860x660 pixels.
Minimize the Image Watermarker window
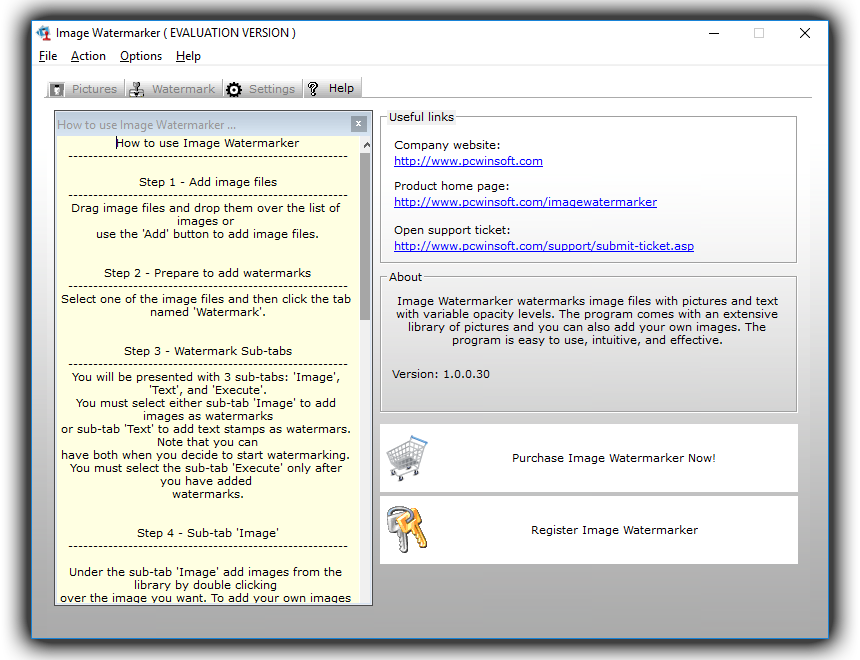[x=714, y=33]
